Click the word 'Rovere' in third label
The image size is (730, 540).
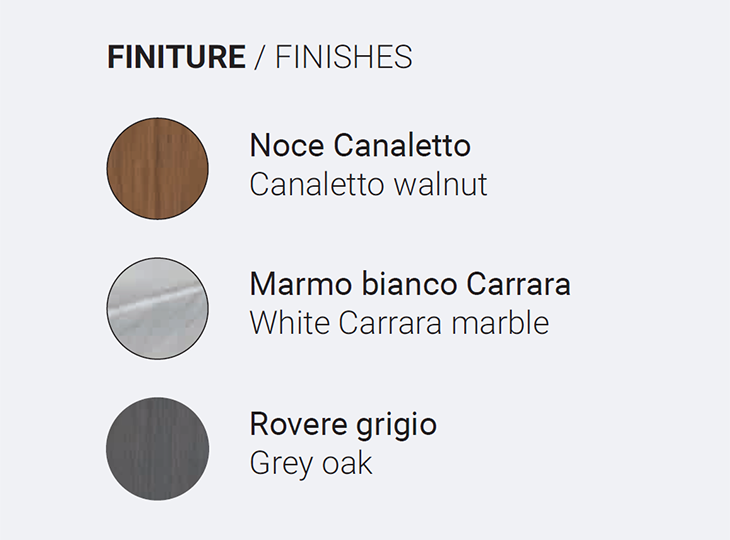coord(298,424)
